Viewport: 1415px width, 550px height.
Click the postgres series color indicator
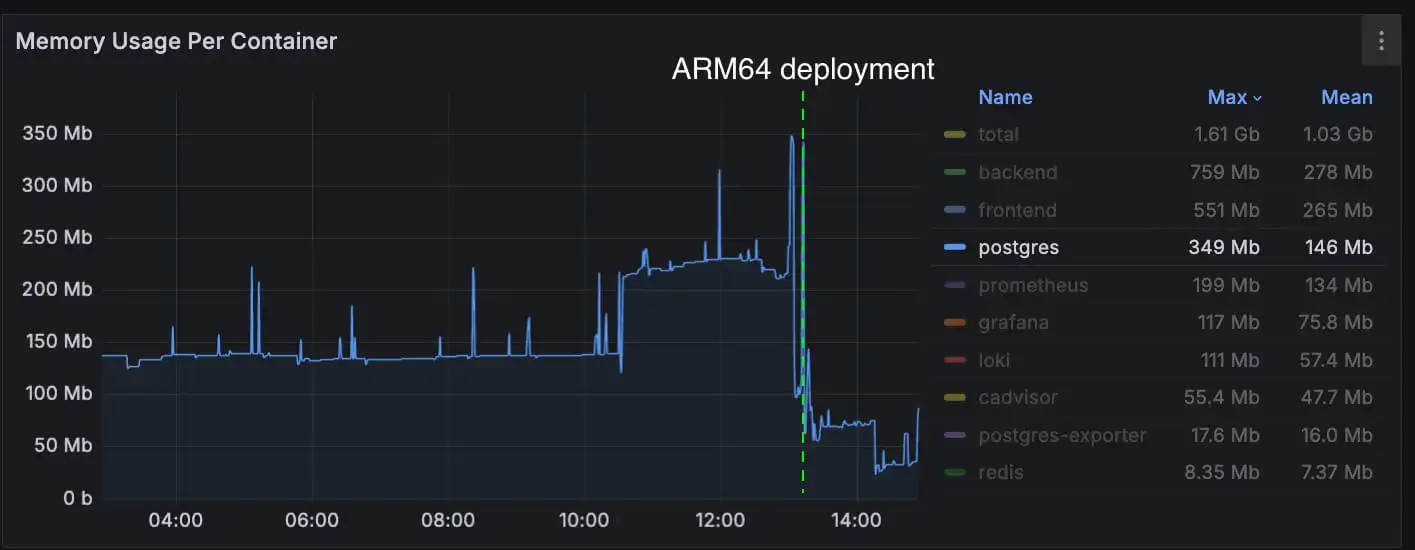(x=954, y=247)
